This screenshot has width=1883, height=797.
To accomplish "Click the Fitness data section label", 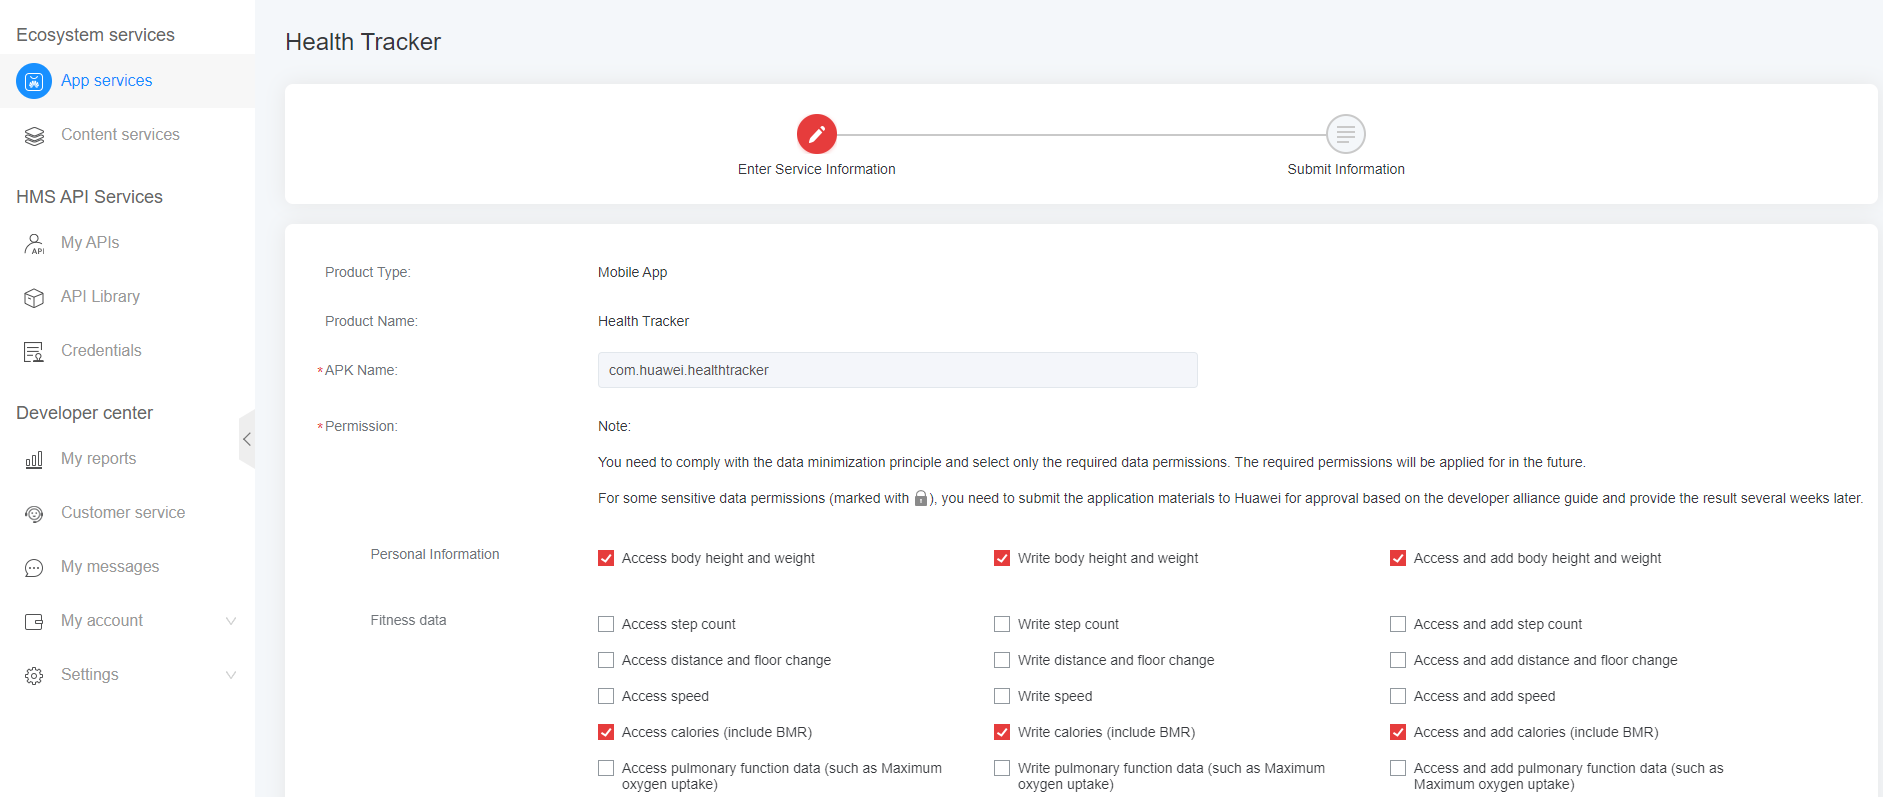I will [408, 620].
